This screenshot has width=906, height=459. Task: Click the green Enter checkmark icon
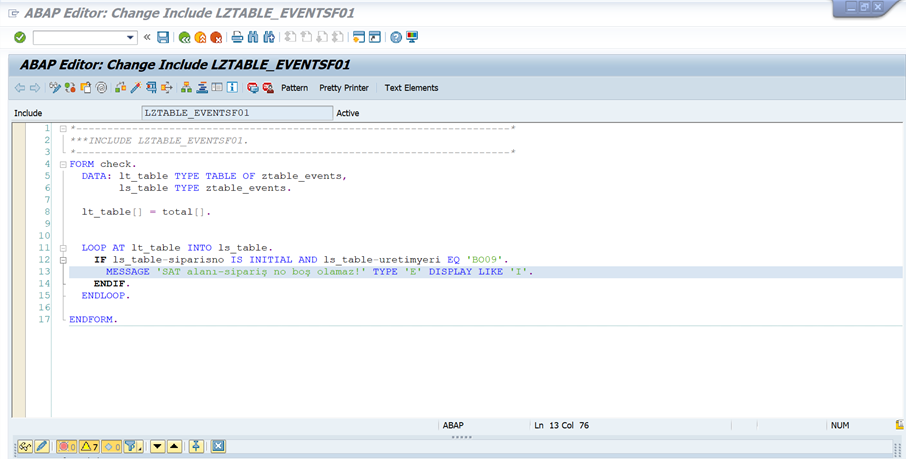[x=20, y=38]
